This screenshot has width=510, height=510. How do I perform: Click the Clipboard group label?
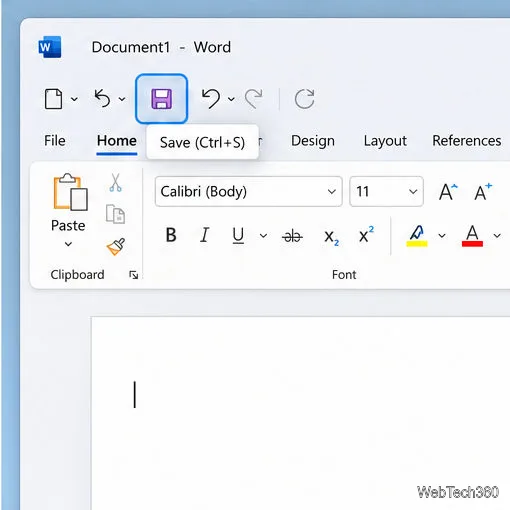tap(77, 275)
